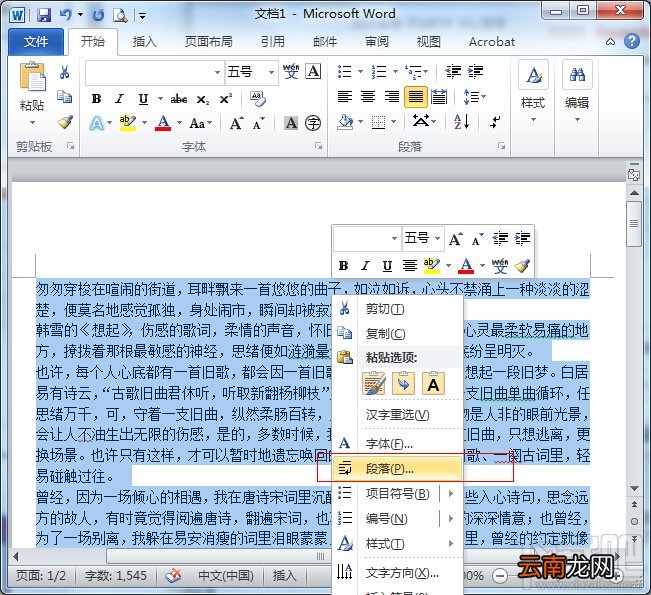
Task: Click the Paste clipboard icon
Action: pos(32,76)
